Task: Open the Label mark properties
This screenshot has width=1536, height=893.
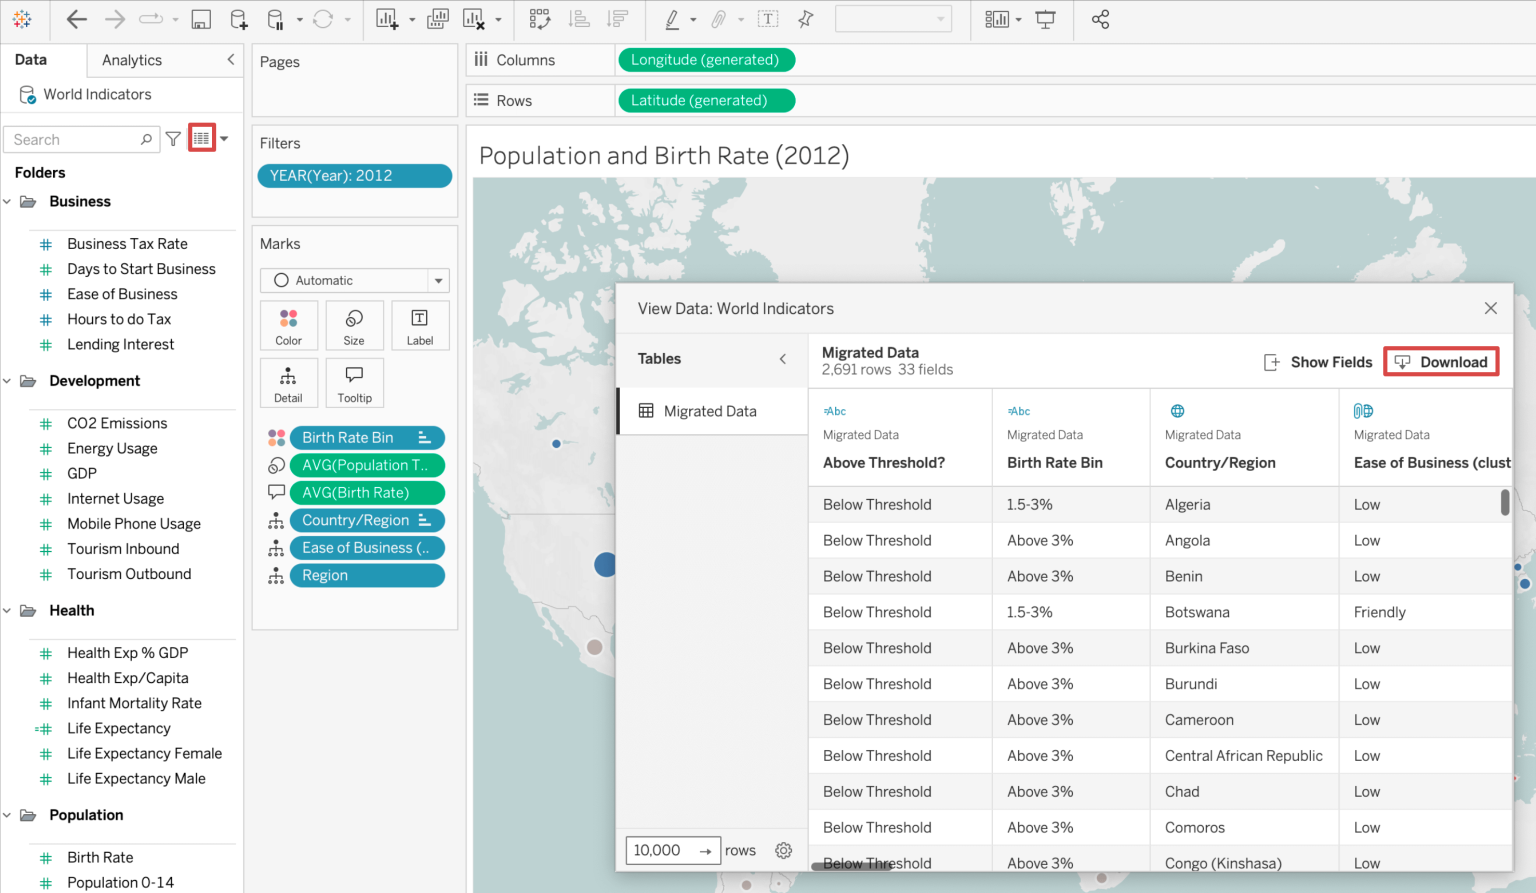Action: point(420,325)
